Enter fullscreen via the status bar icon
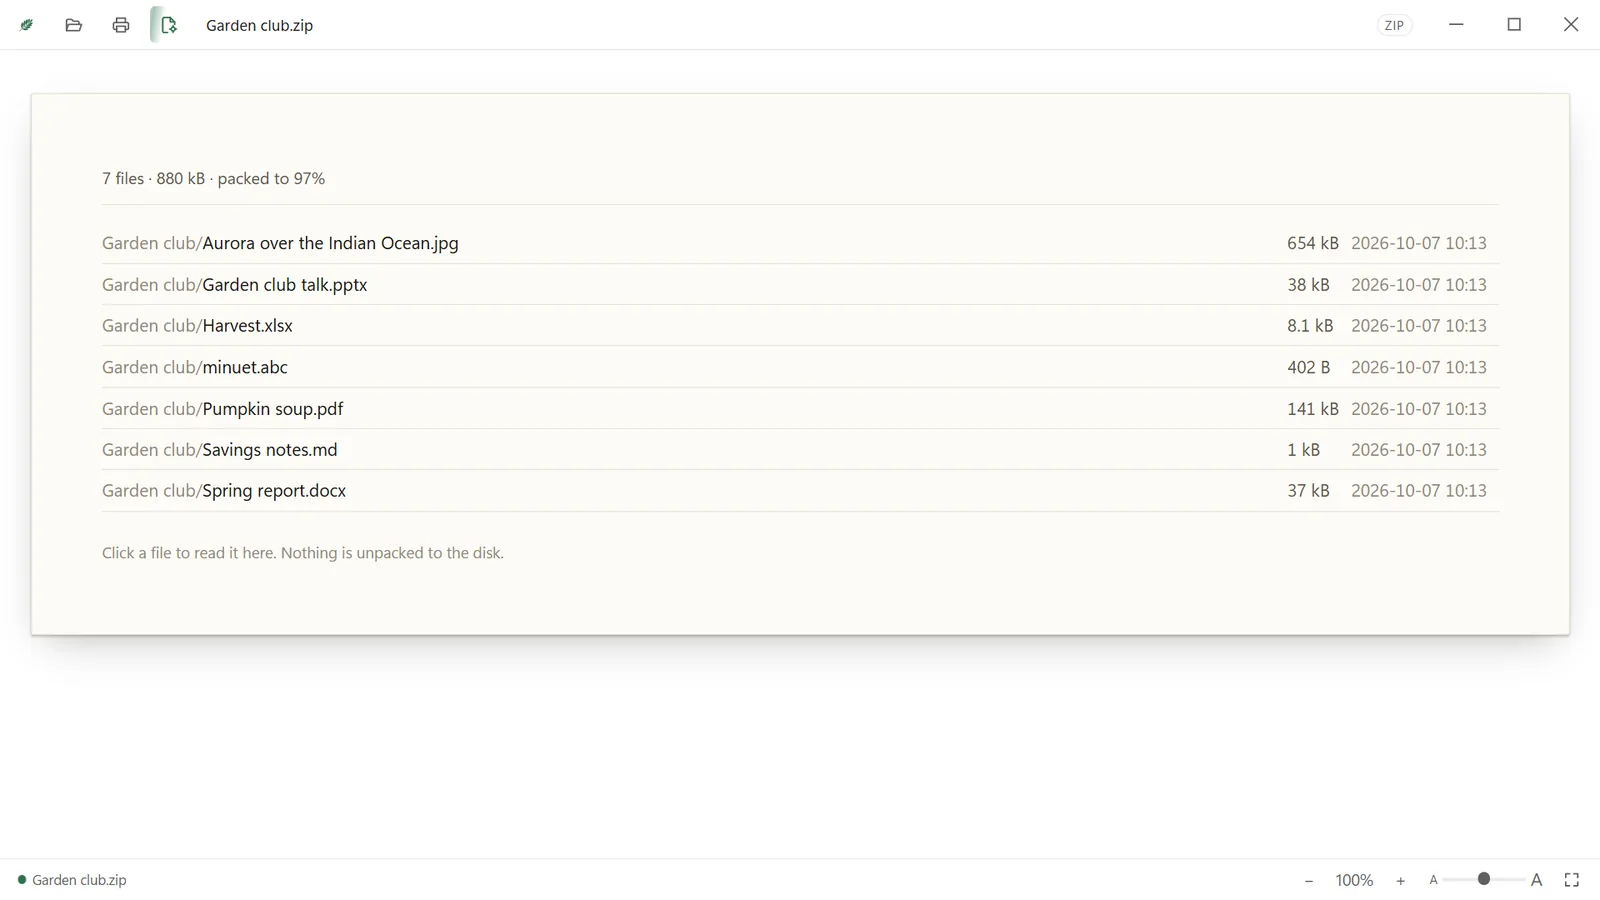This screenshot has width=1600, height=900. (x=1571, y=880)
